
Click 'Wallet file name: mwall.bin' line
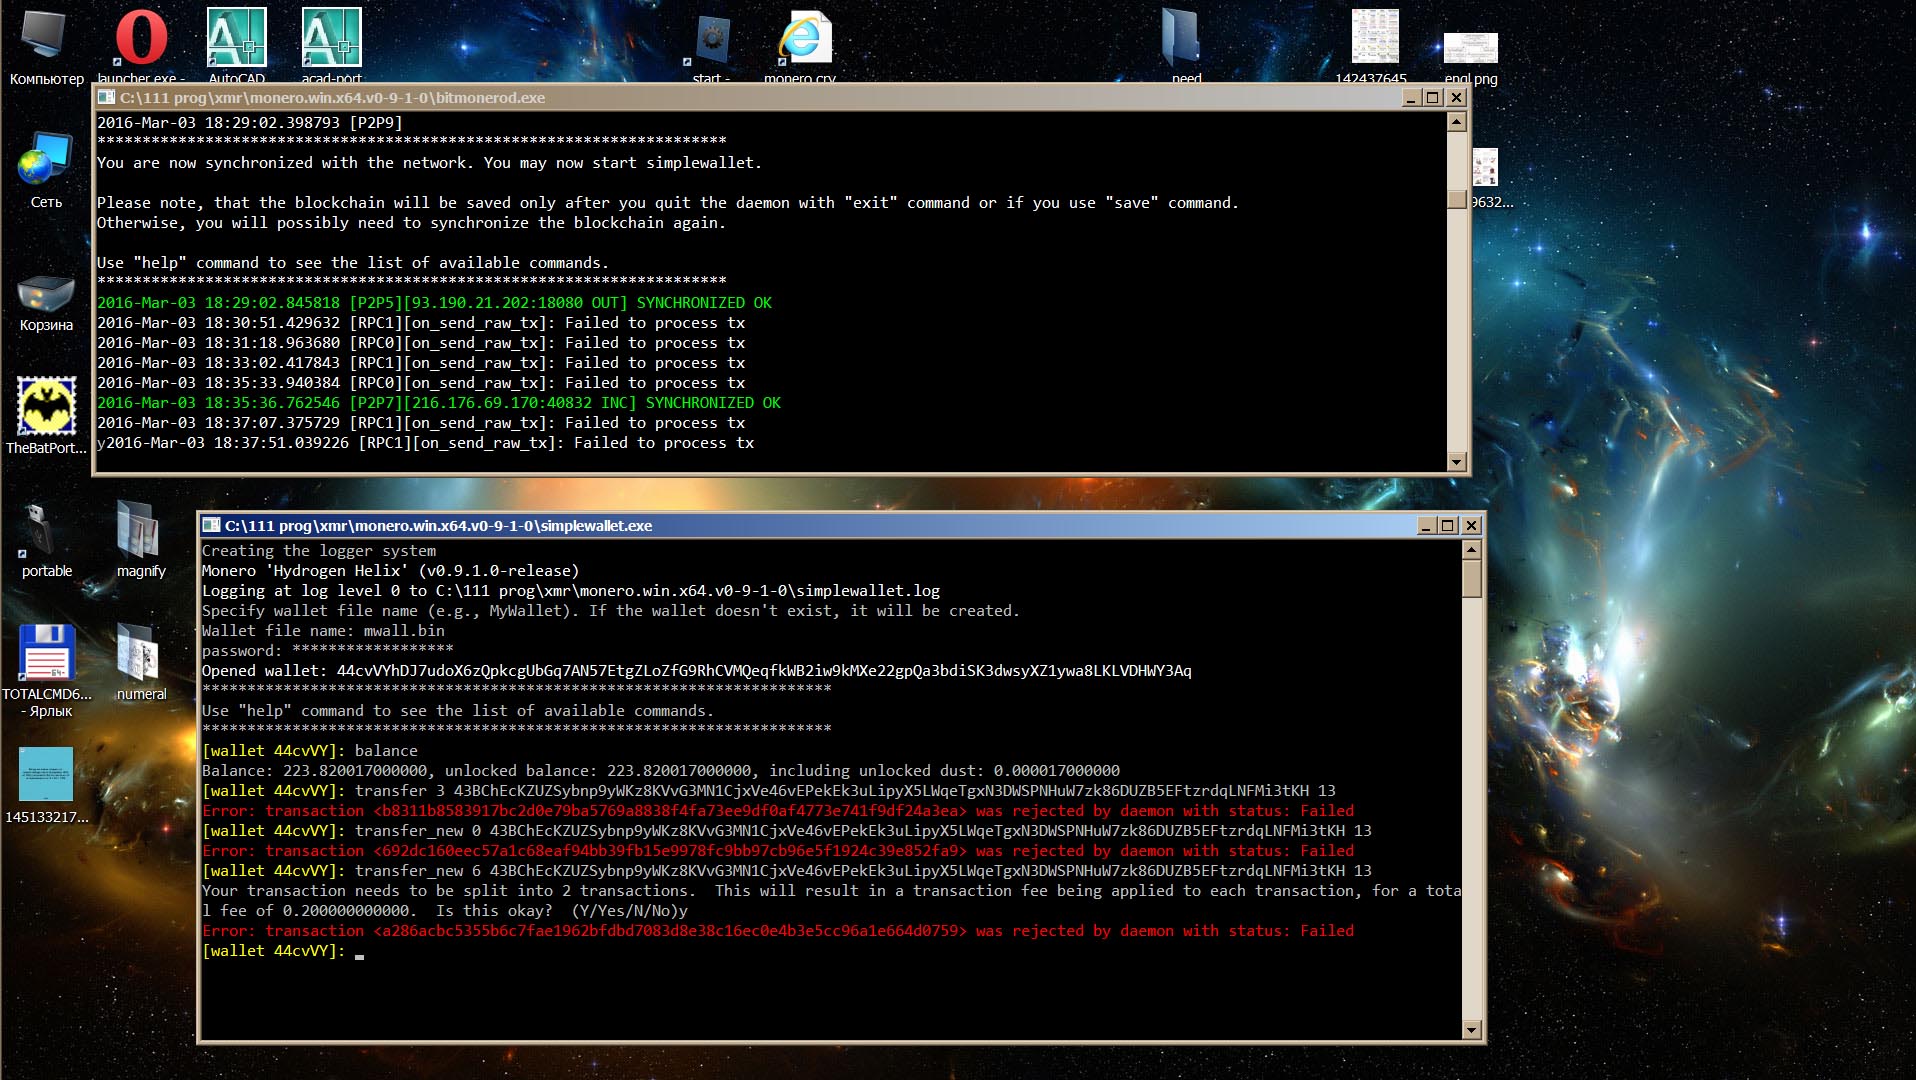(x=323, y=631)
